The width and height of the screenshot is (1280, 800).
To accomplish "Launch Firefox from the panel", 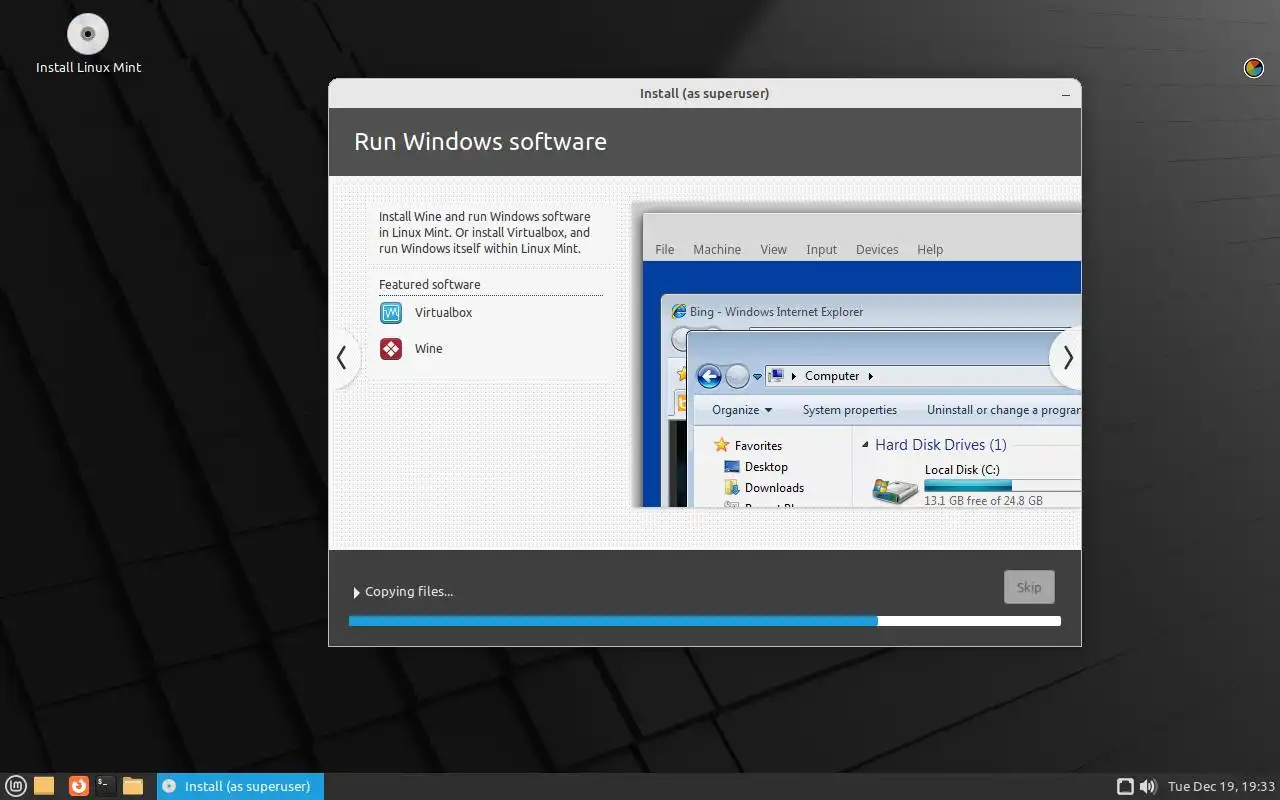I will click(79, 786).
